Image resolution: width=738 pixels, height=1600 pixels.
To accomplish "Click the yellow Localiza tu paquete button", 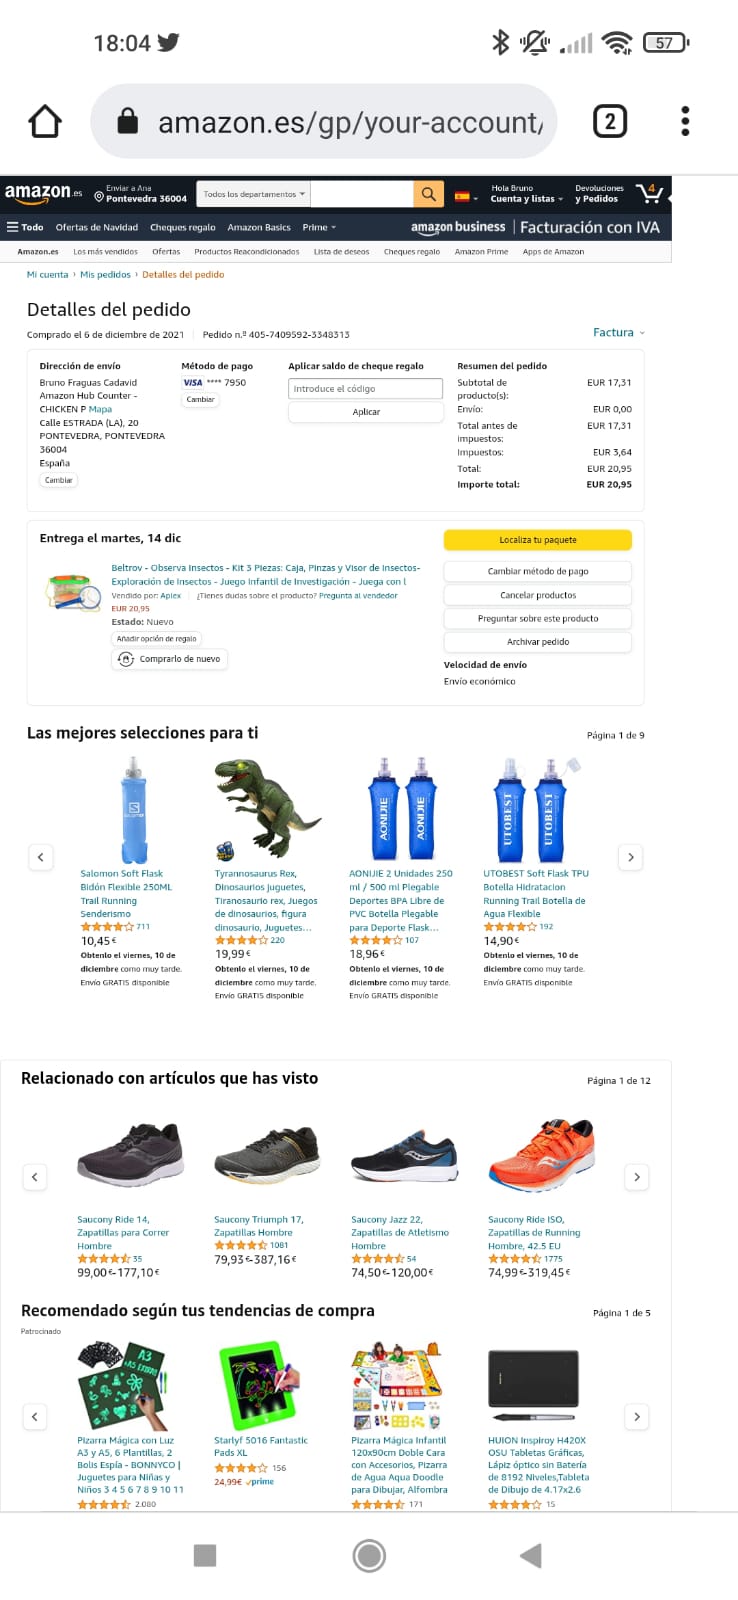I will click(538, 540).
